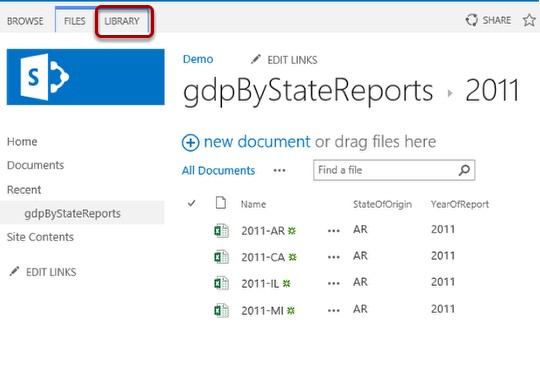Open the view options ellipsis menu
Viewport: 540px width, 376px height.
279,170
